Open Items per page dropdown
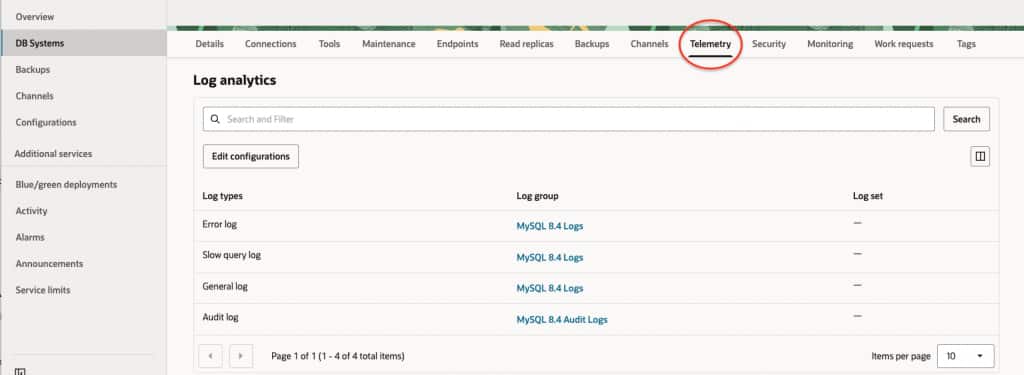 [x=965, y=356]
